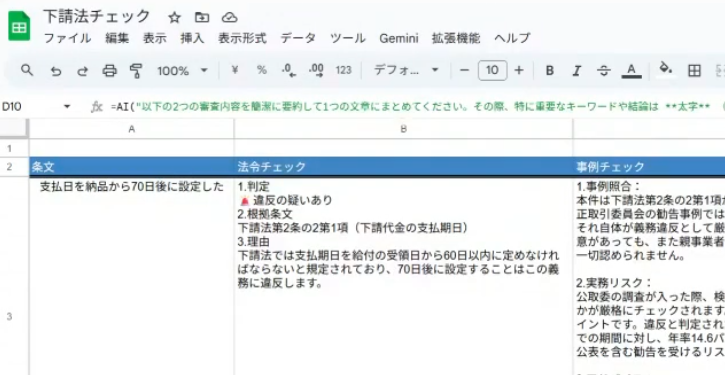Undo the last action
The width and height of the screenshot is (725, 375).
click(55, 71)
